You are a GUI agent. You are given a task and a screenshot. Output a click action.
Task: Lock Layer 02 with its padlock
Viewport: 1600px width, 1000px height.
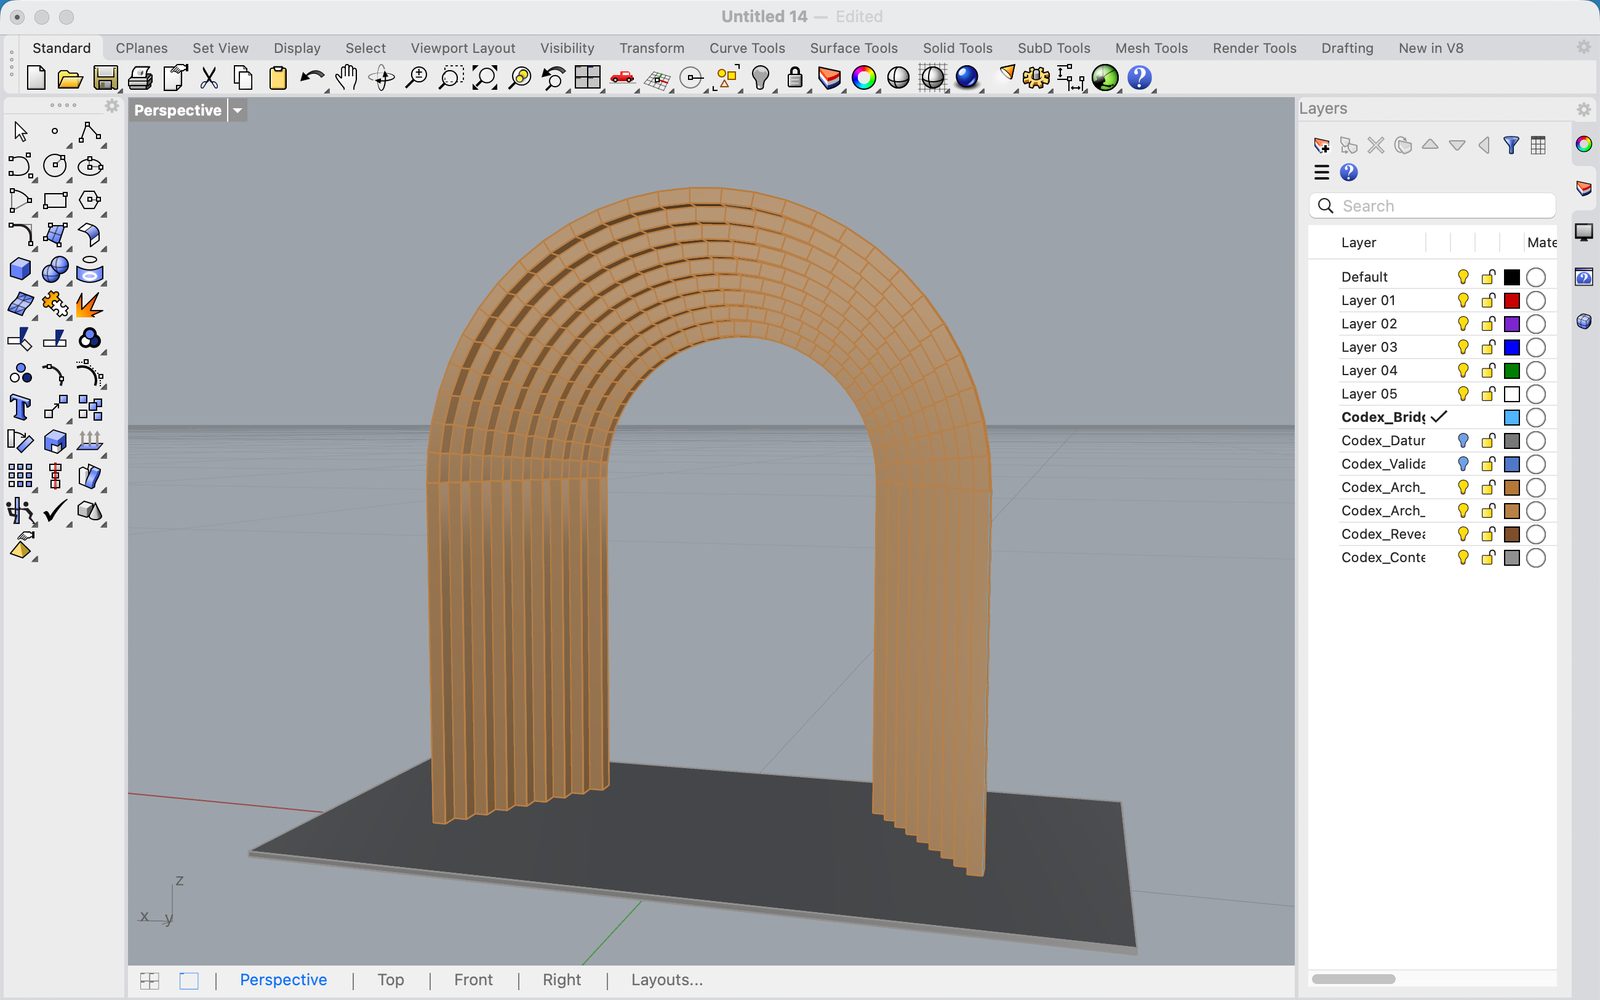(x=1488, y=324)
